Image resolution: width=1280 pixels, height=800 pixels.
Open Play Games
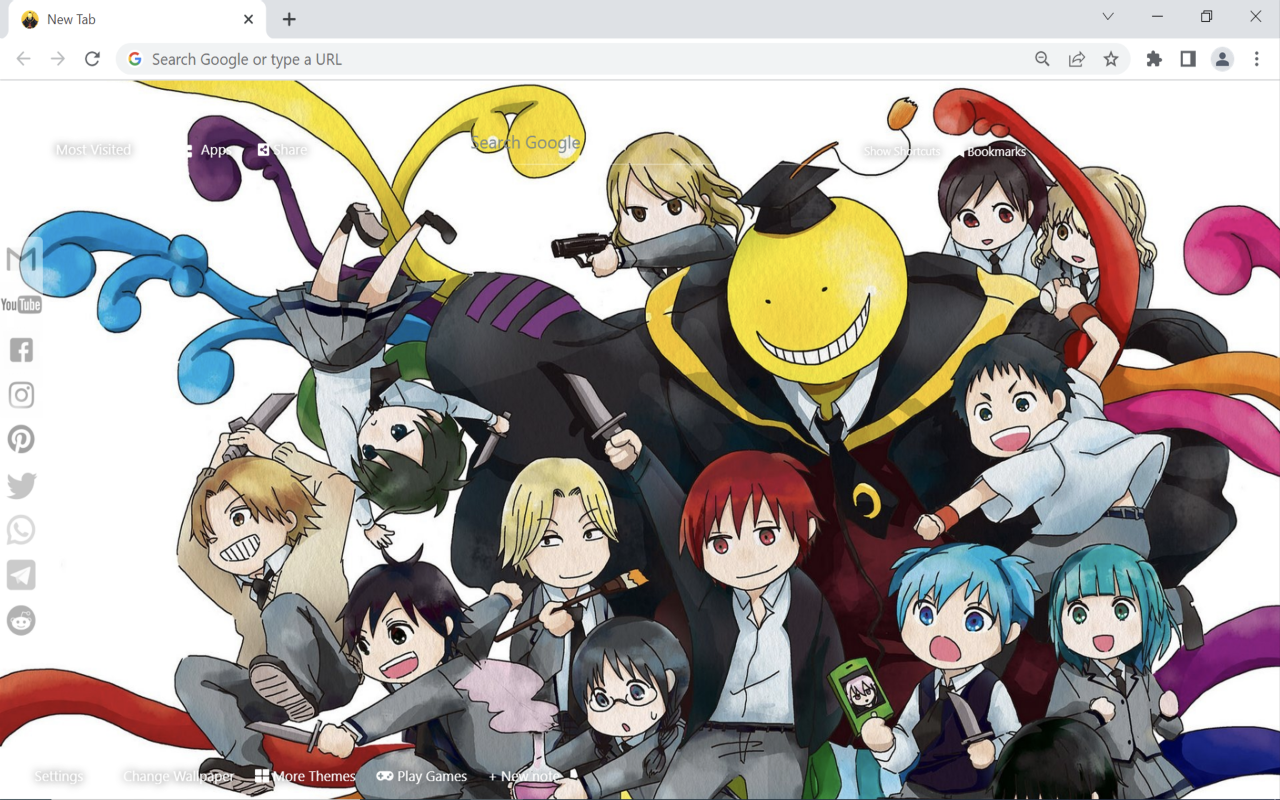pos(422,776)
